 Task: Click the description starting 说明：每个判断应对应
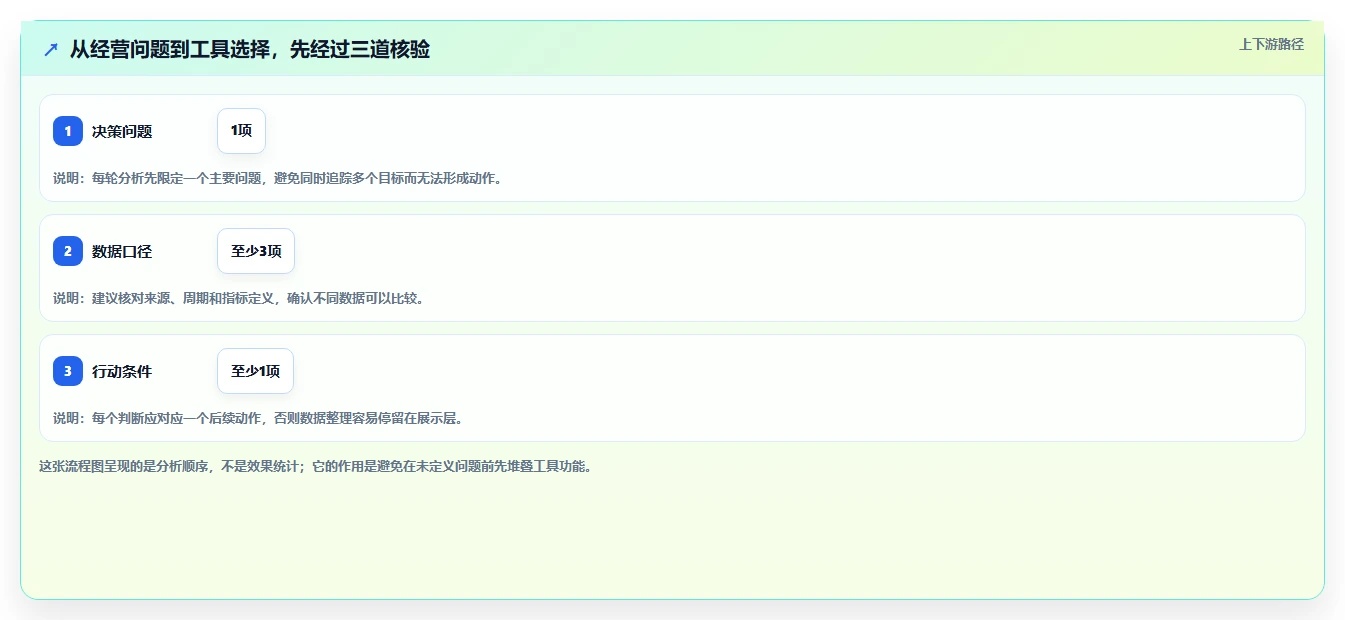pyautogui.click(x=258, y=418)
